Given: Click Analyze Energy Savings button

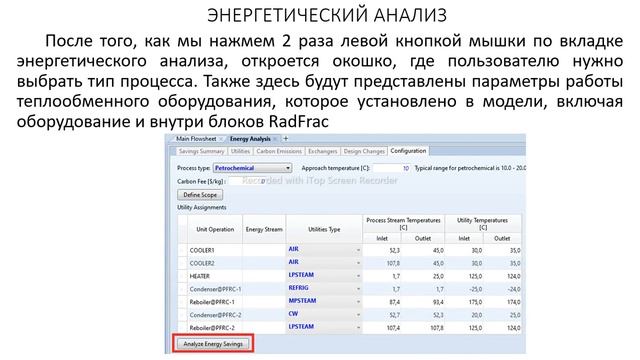Looking at the screenshot, I should (x=213, y=344).
